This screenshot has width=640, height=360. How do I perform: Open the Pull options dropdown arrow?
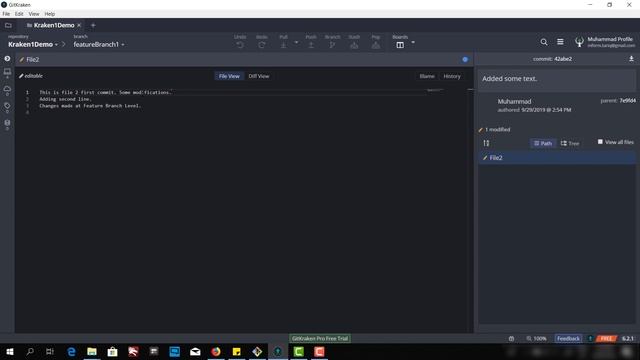pos(296,42)
